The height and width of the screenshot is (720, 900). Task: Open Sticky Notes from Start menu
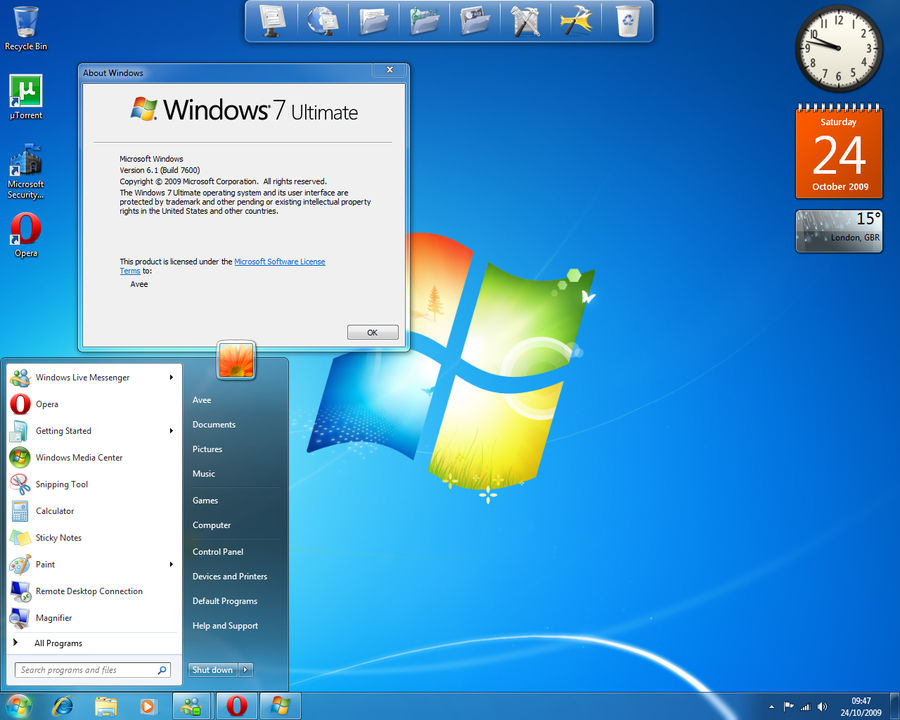pos(94,537)
